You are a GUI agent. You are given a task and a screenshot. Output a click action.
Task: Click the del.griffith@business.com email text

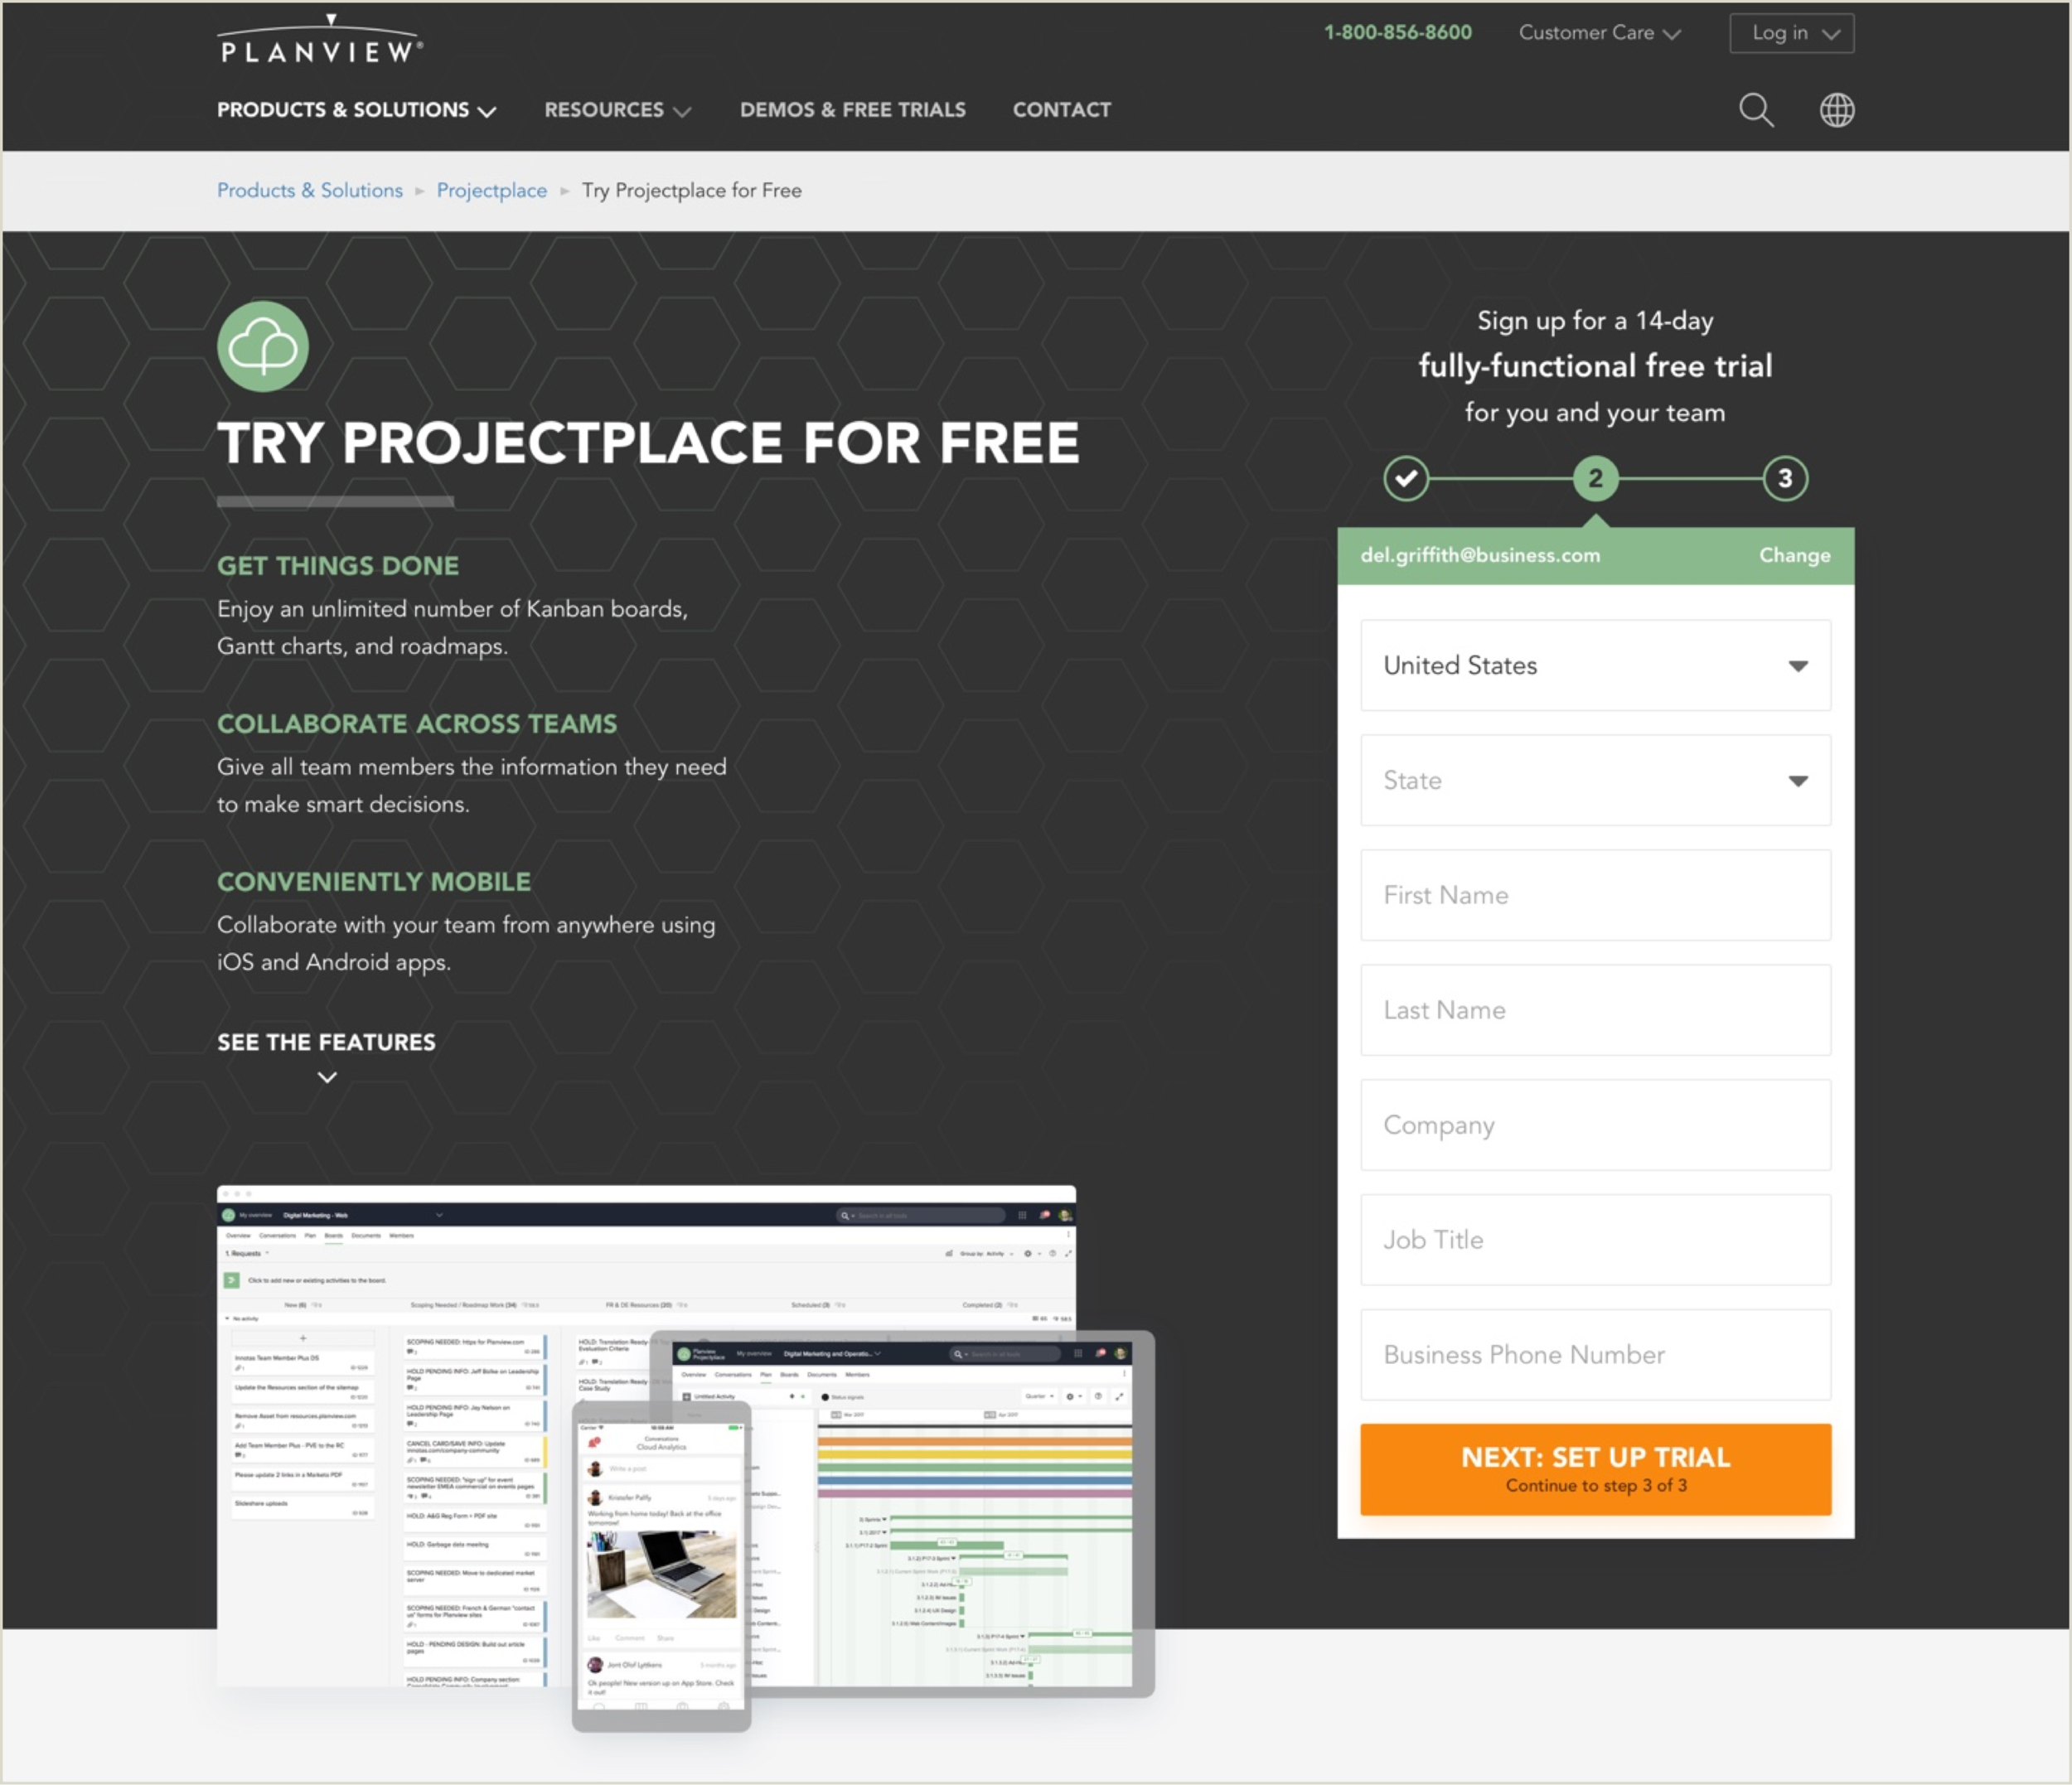click(1480, 555)
